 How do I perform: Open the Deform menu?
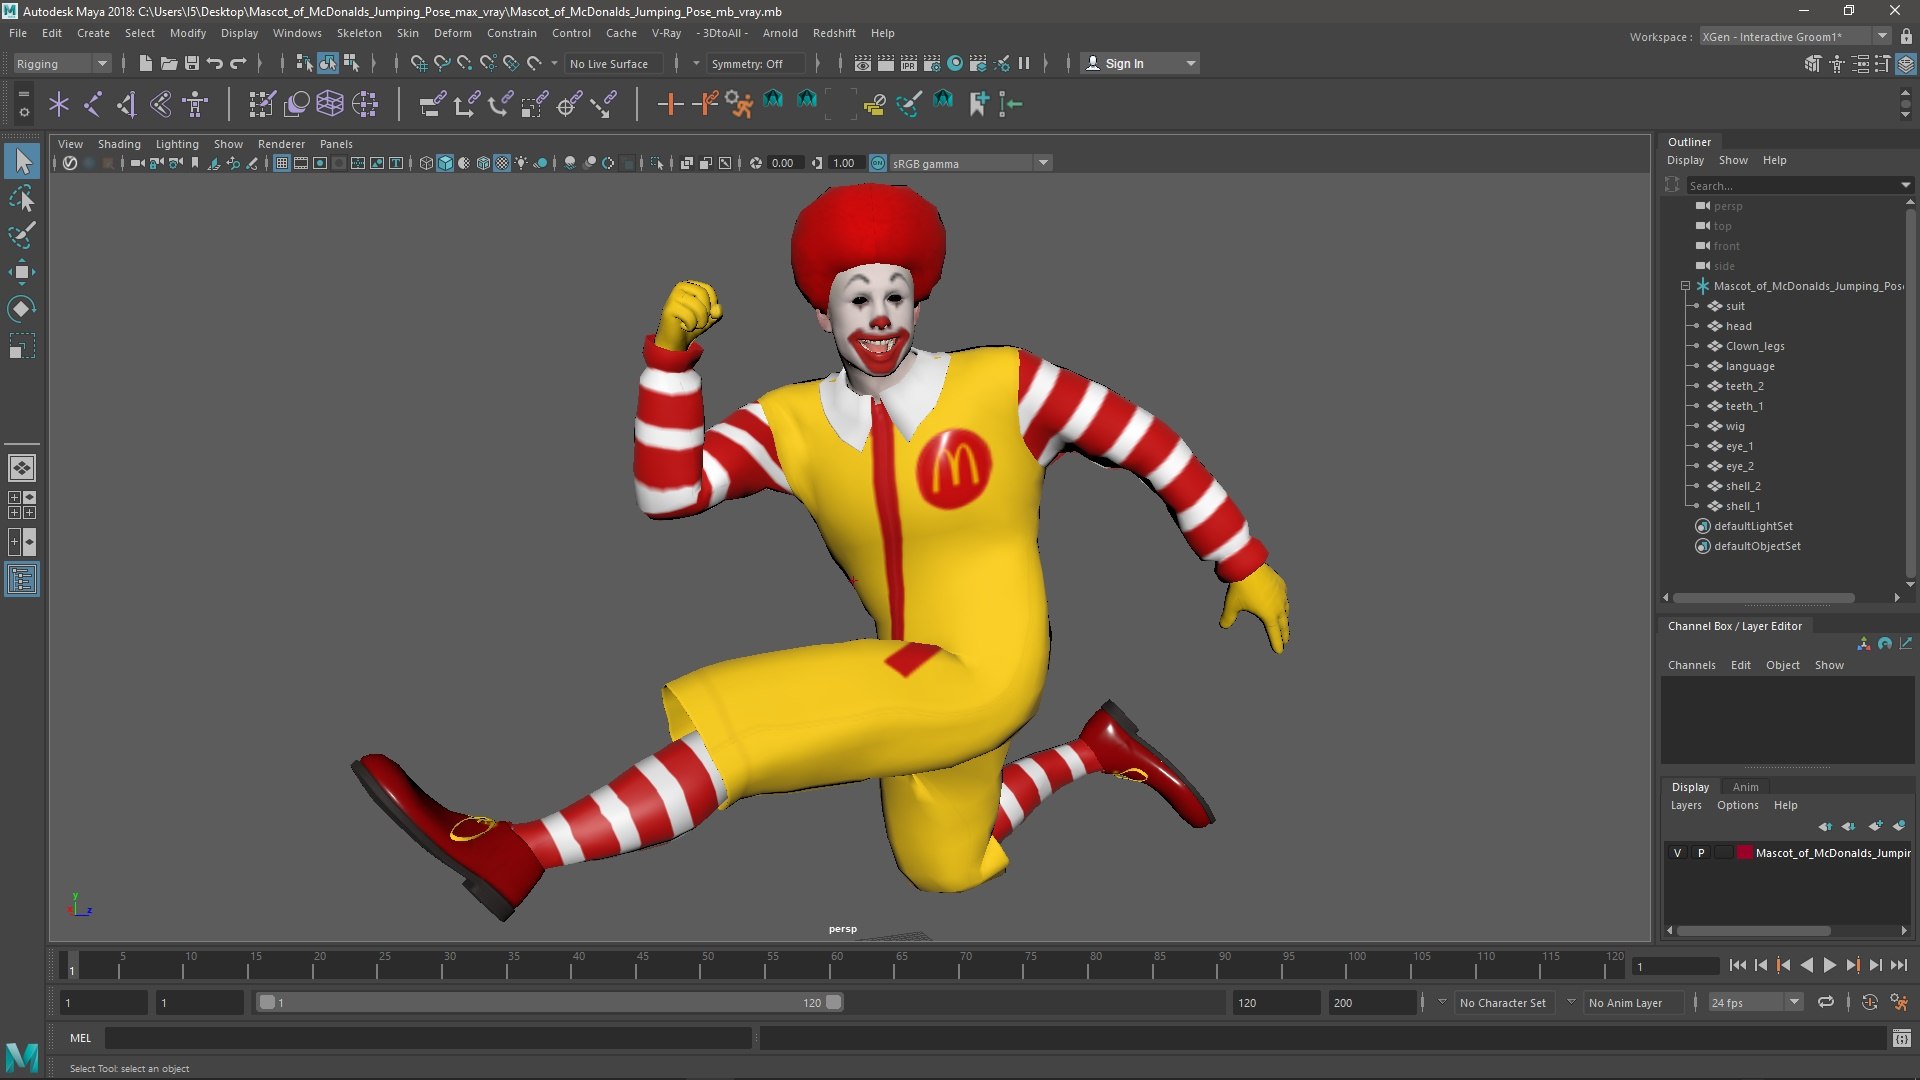[452, 33]
